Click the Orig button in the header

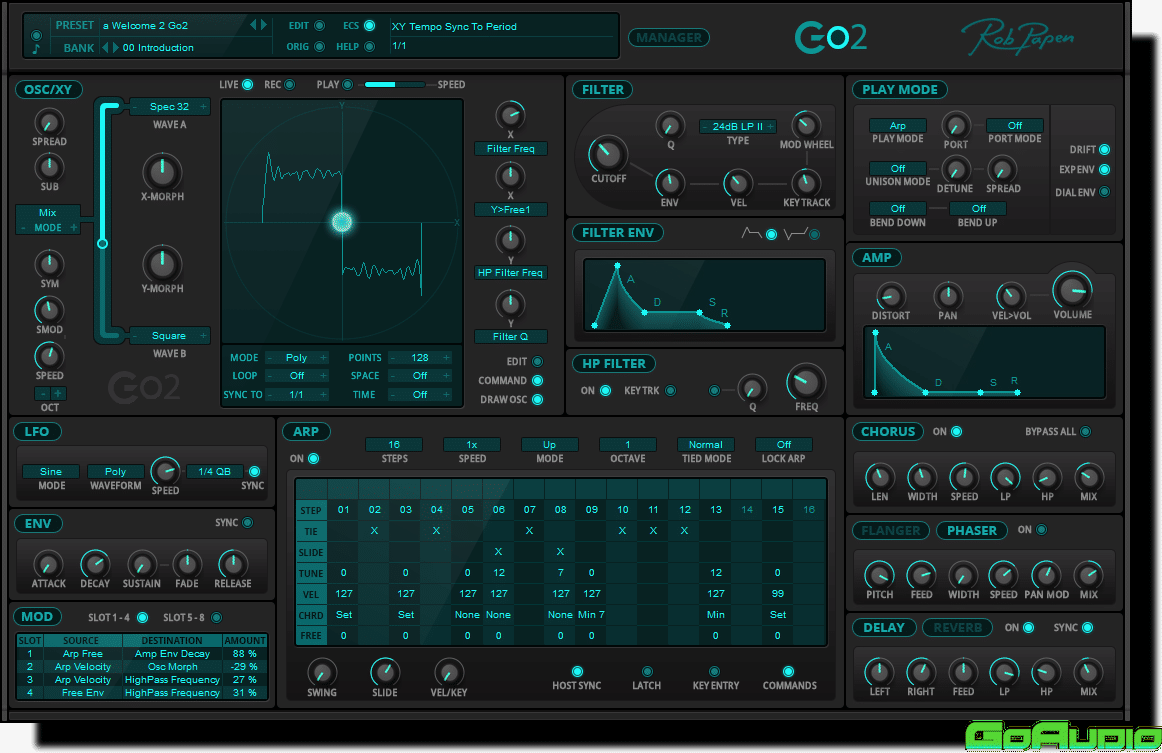[319, 47]
